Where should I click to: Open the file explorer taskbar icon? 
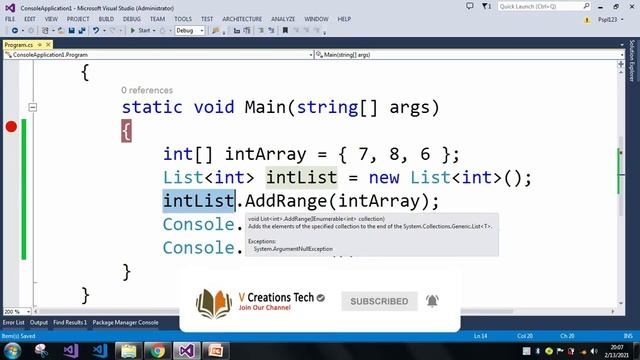(x=128, y=351)
